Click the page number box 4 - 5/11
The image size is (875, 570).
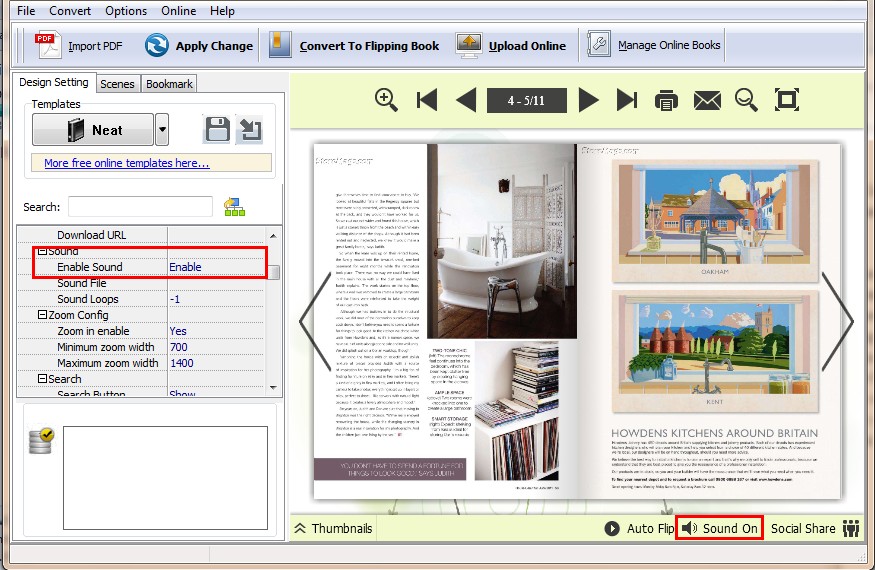click(527, 100)
